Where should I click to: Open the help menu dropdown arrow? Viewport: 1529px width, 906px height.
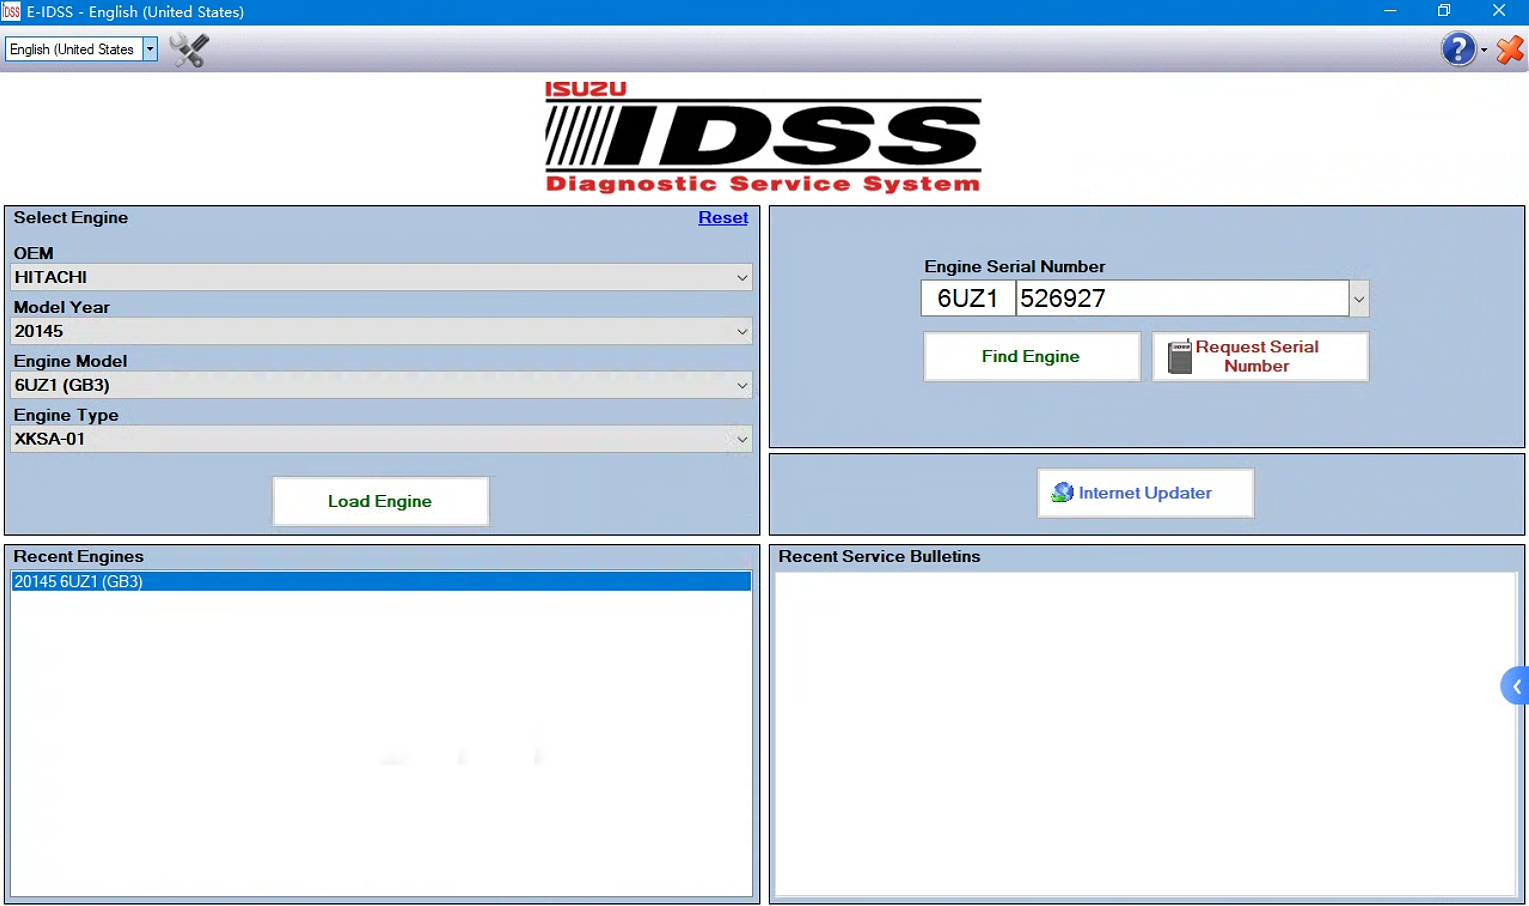(1484, 50)
